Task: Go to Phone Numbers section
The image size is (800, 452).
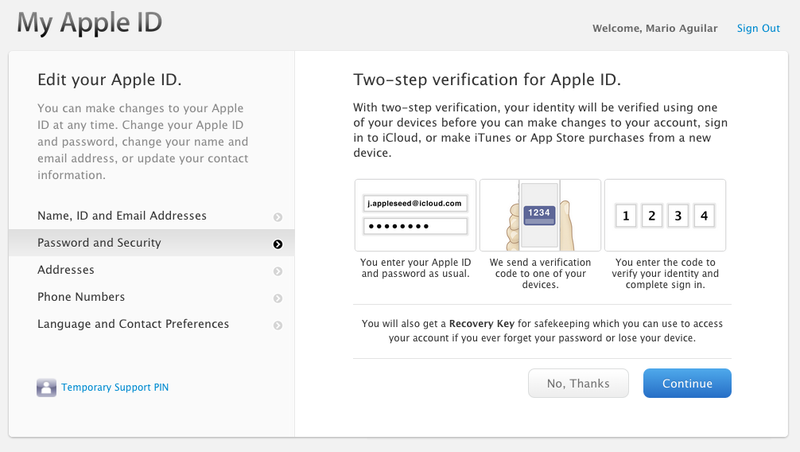Action: 152,297
